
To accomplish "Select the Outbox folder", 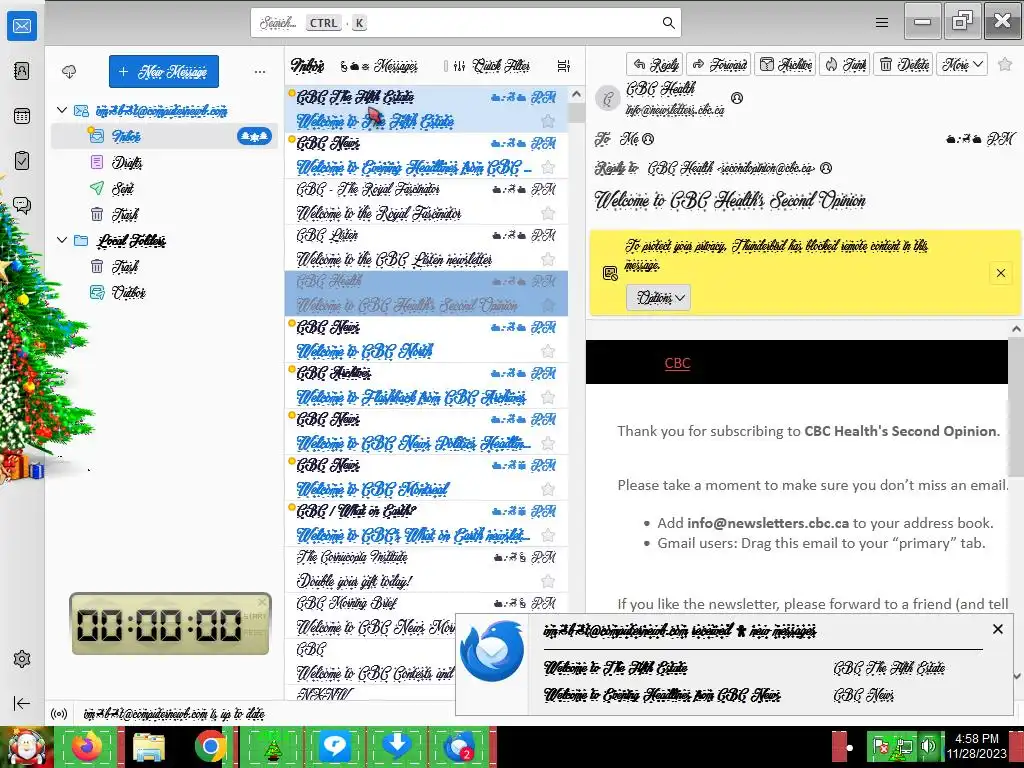I will (165, 292).
